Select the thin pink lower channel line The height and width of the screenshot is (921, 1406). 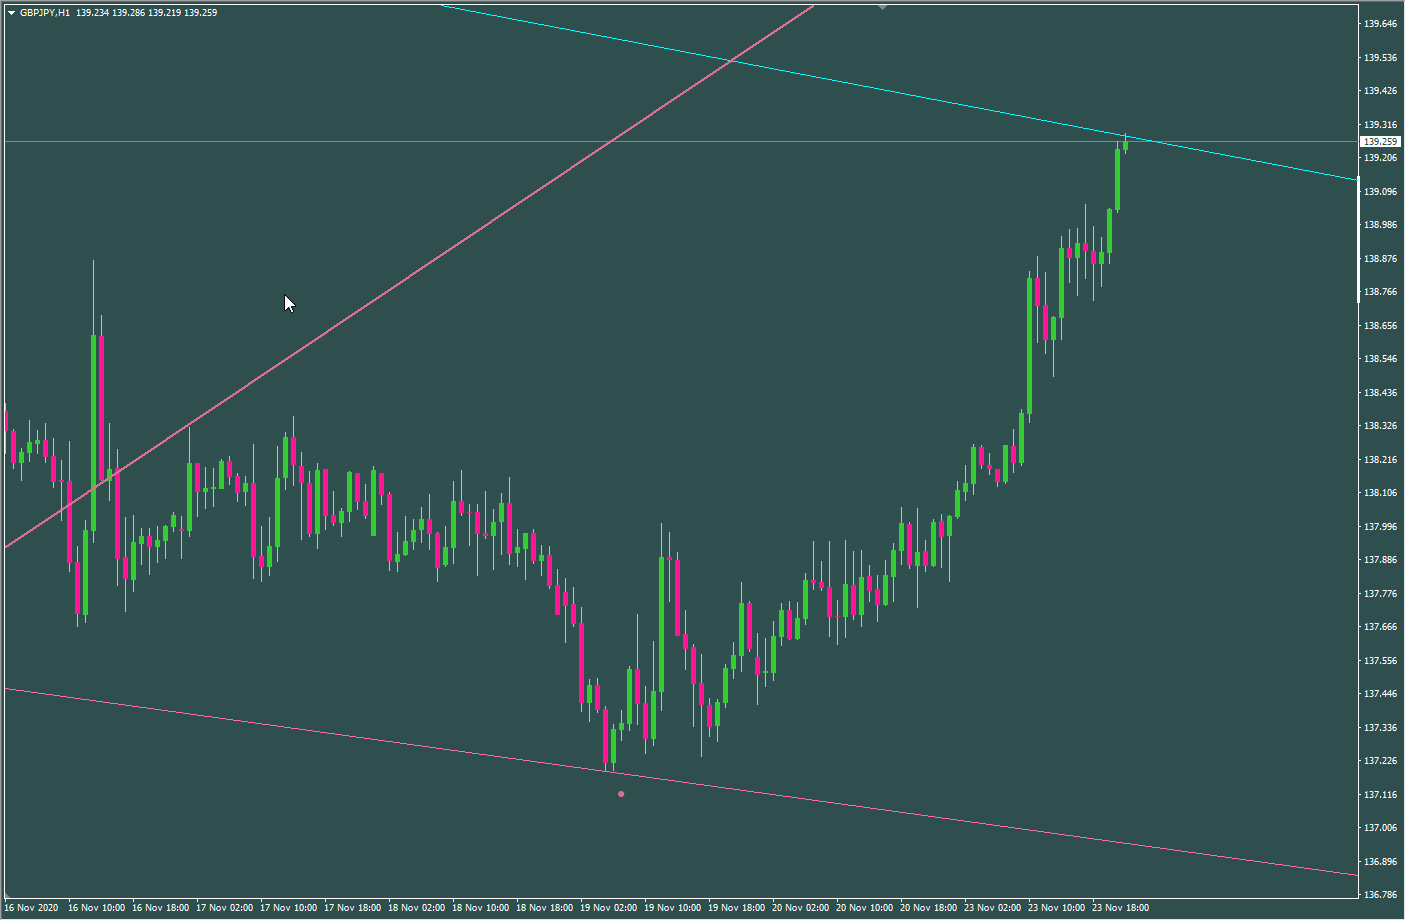[680, 781]
